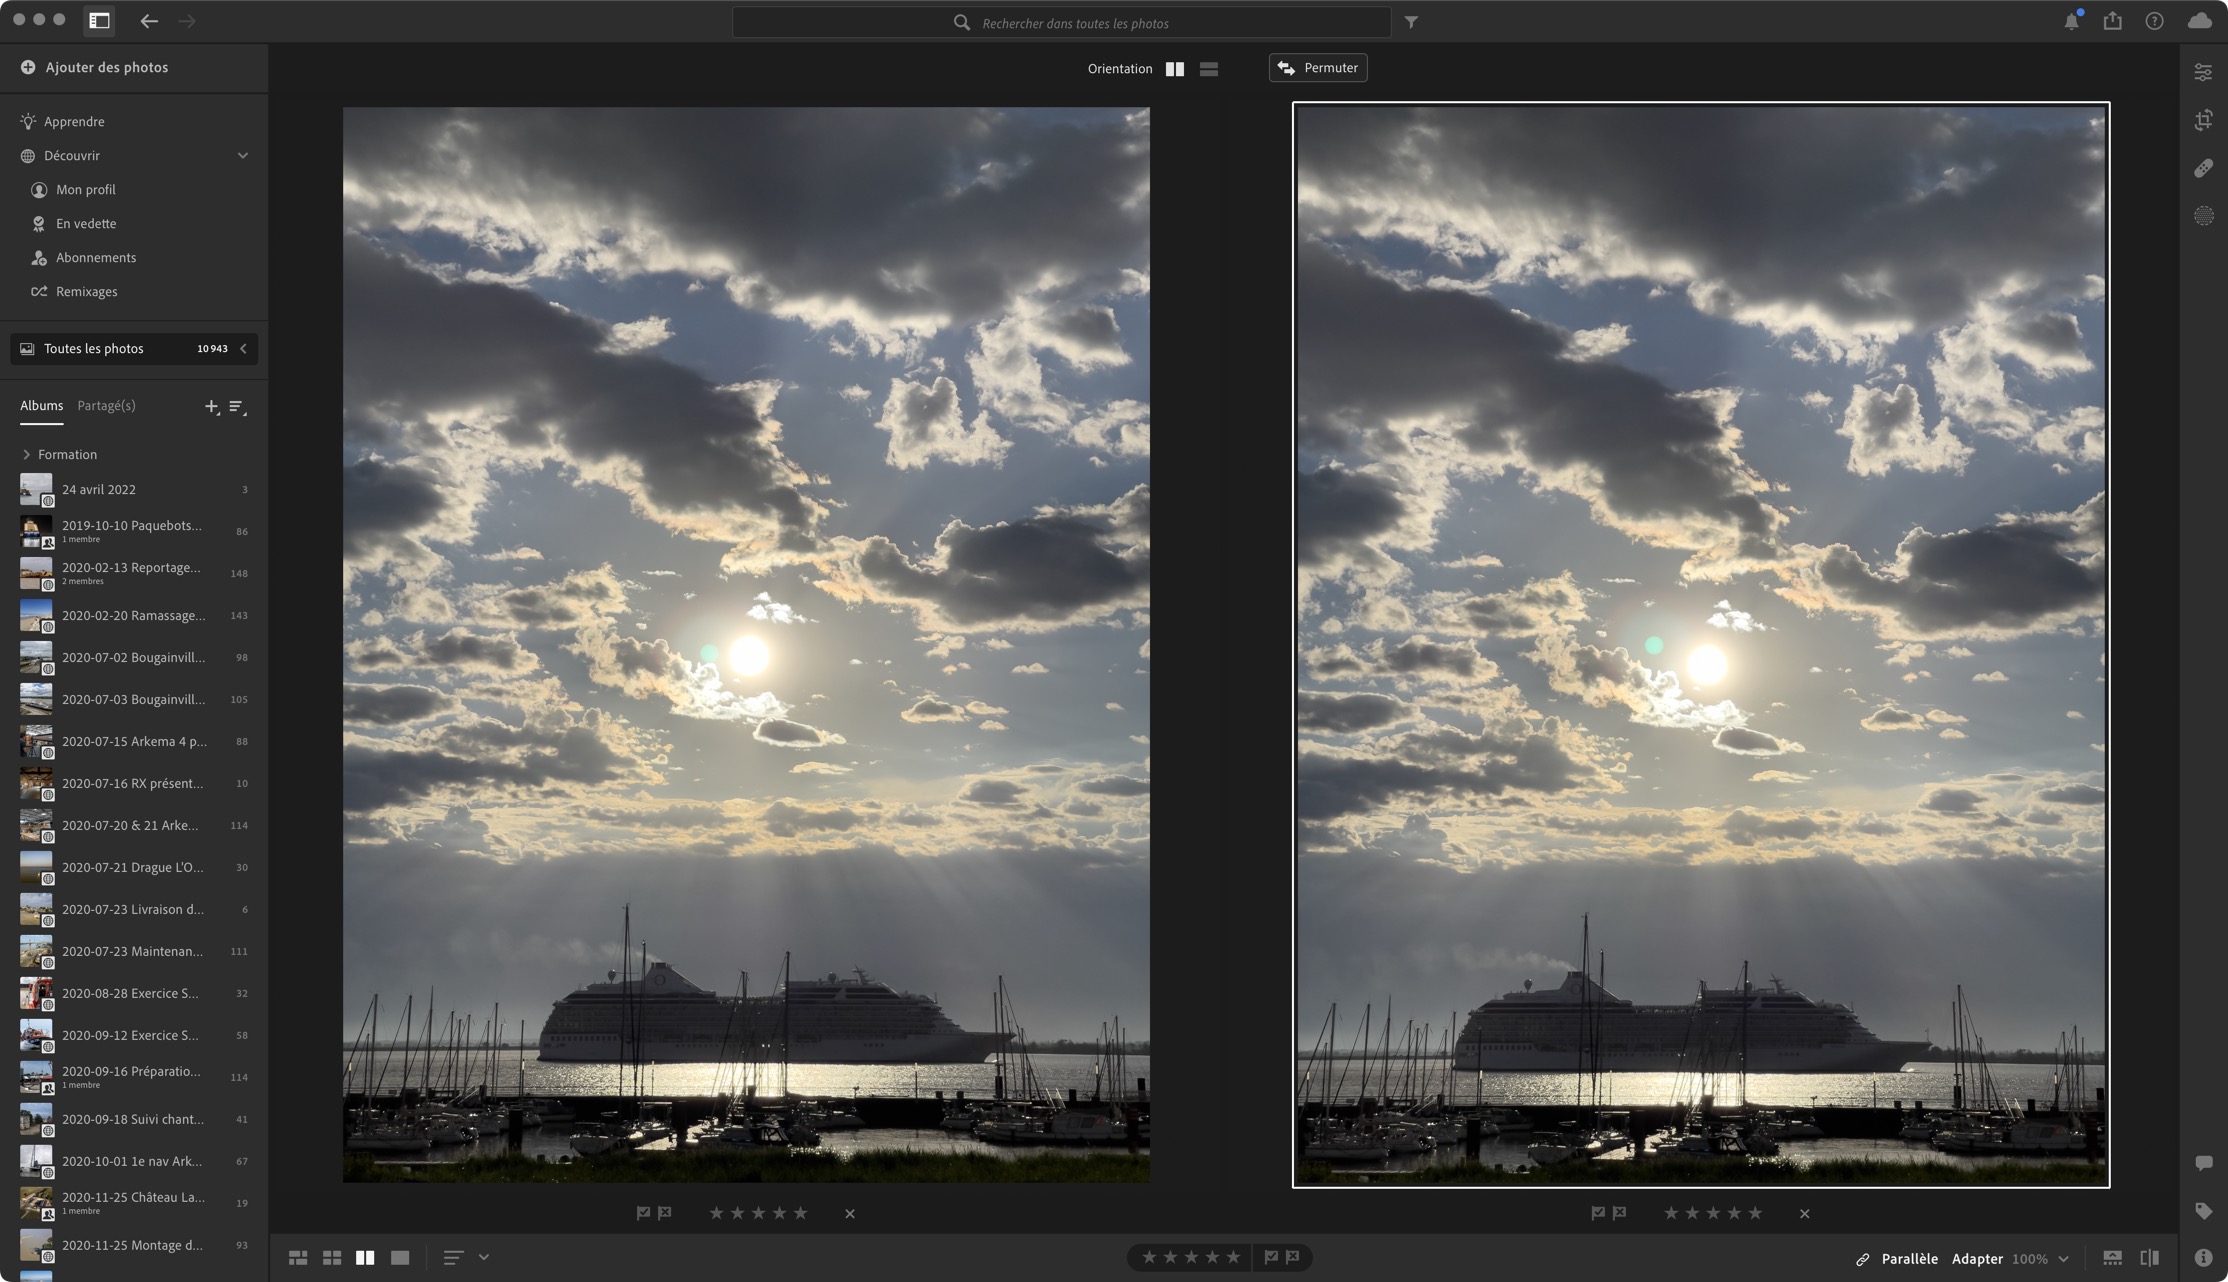Open album 2019-10-10 Paquebots...
Viewport: 2228px width, 1282px height.
tap(134, 531)
